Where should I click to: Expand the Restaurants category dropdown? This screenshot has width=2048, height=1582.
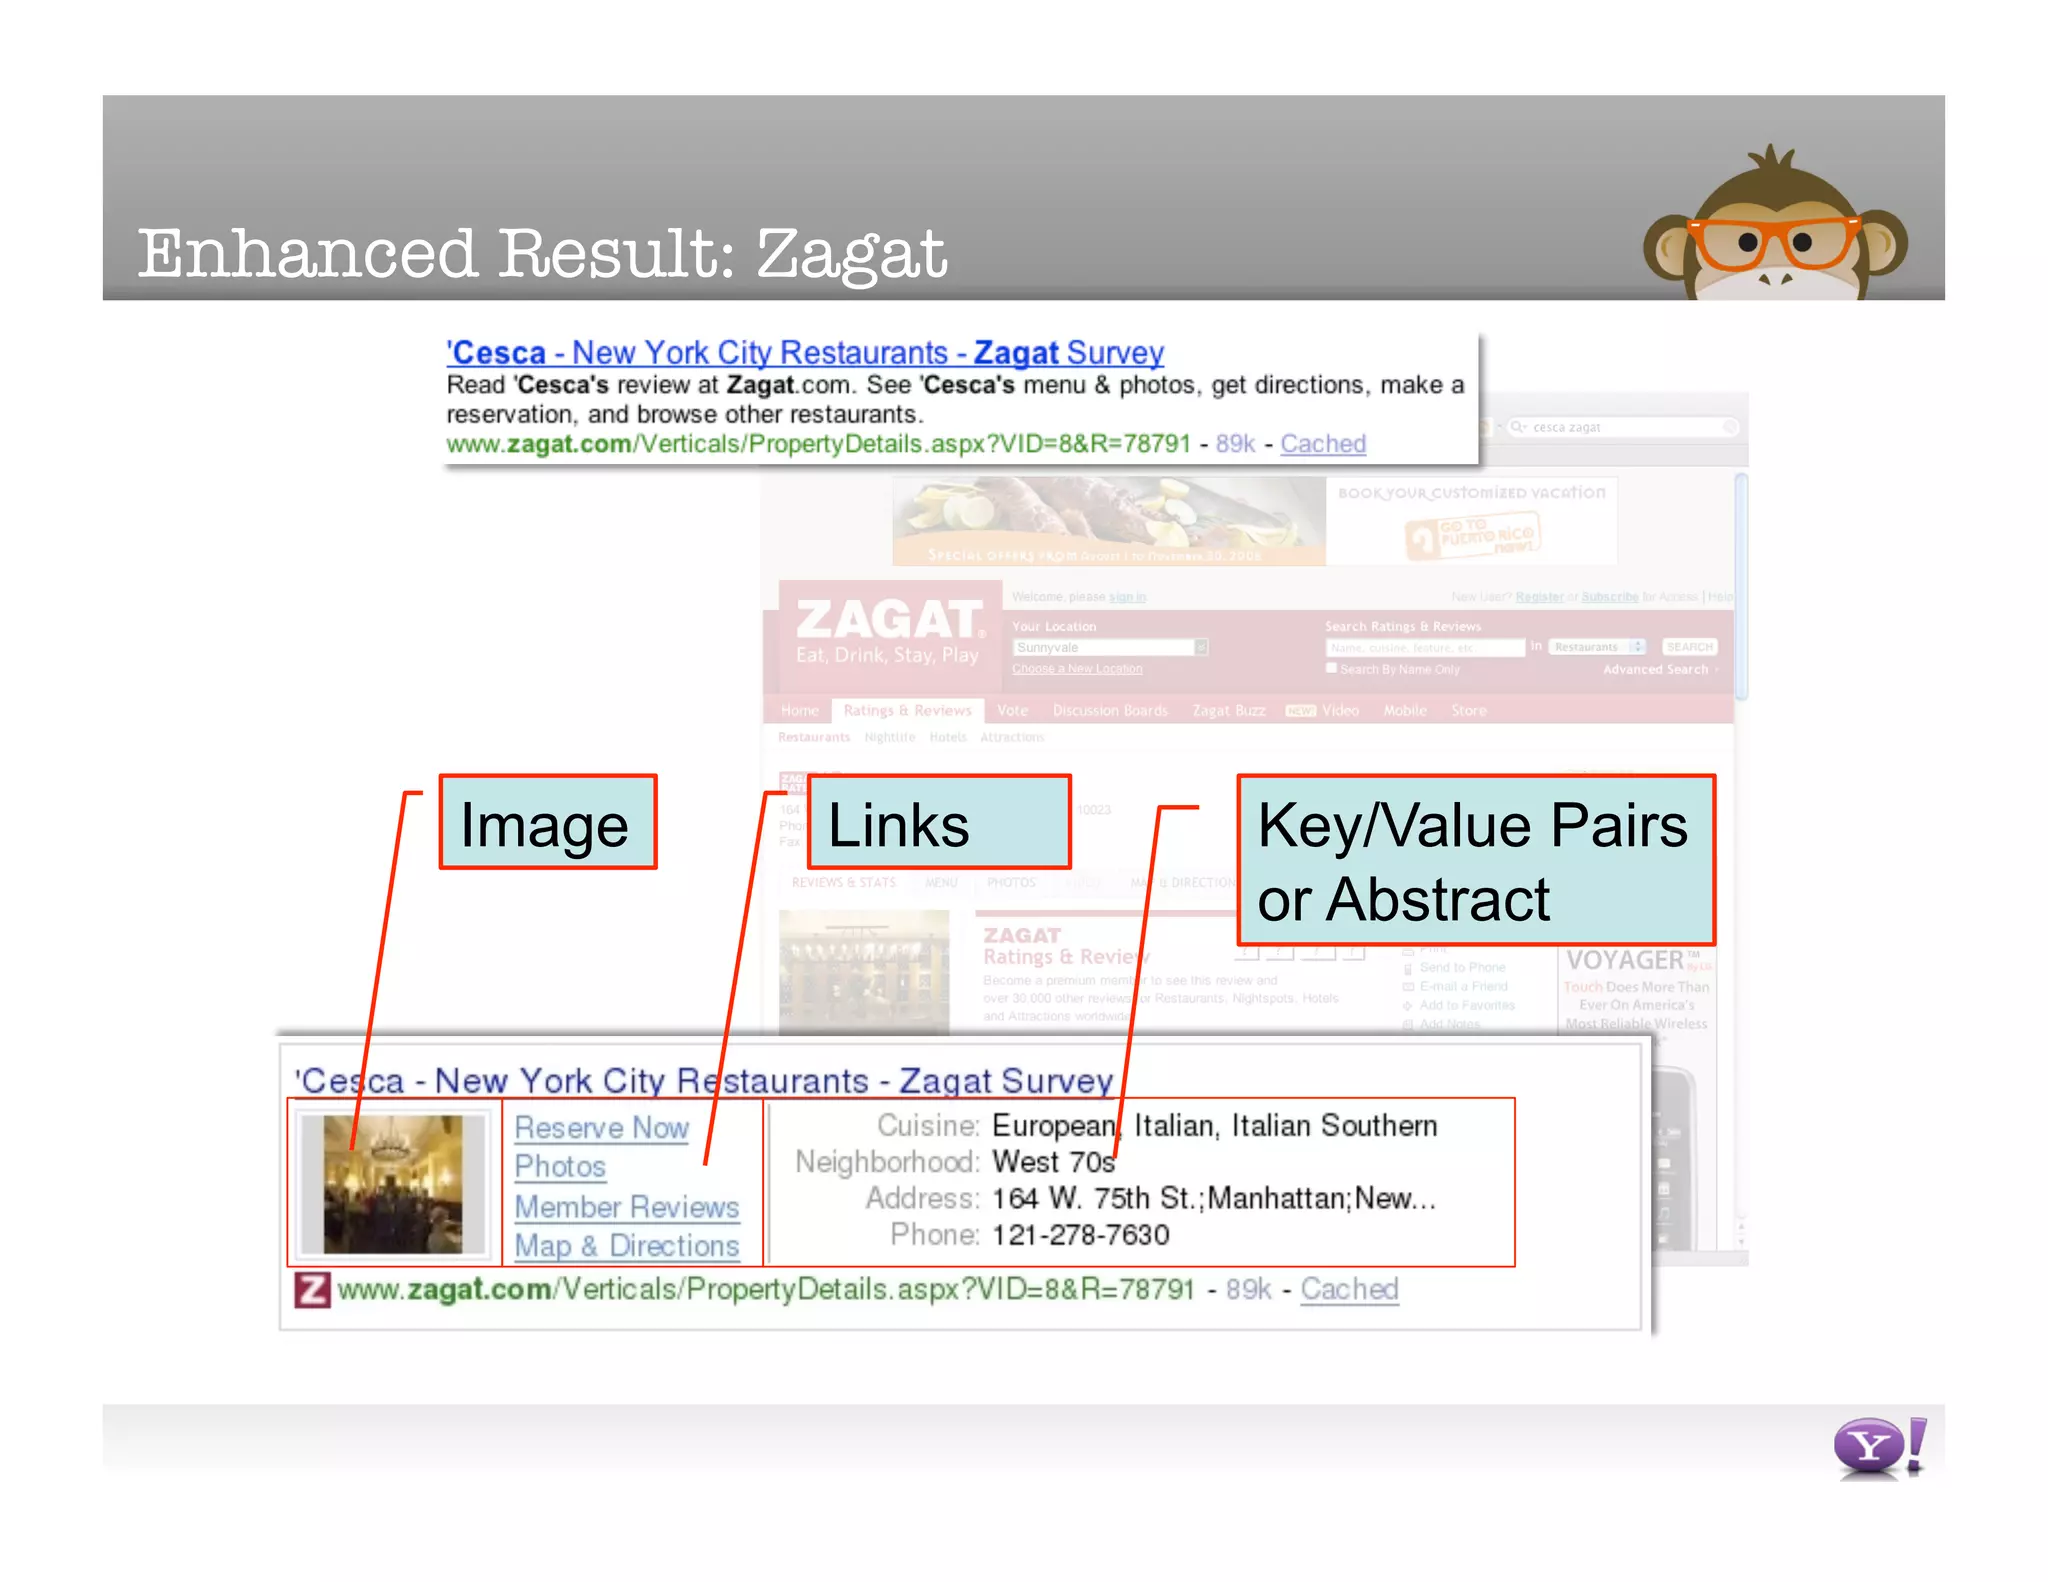click(1597, 647)
